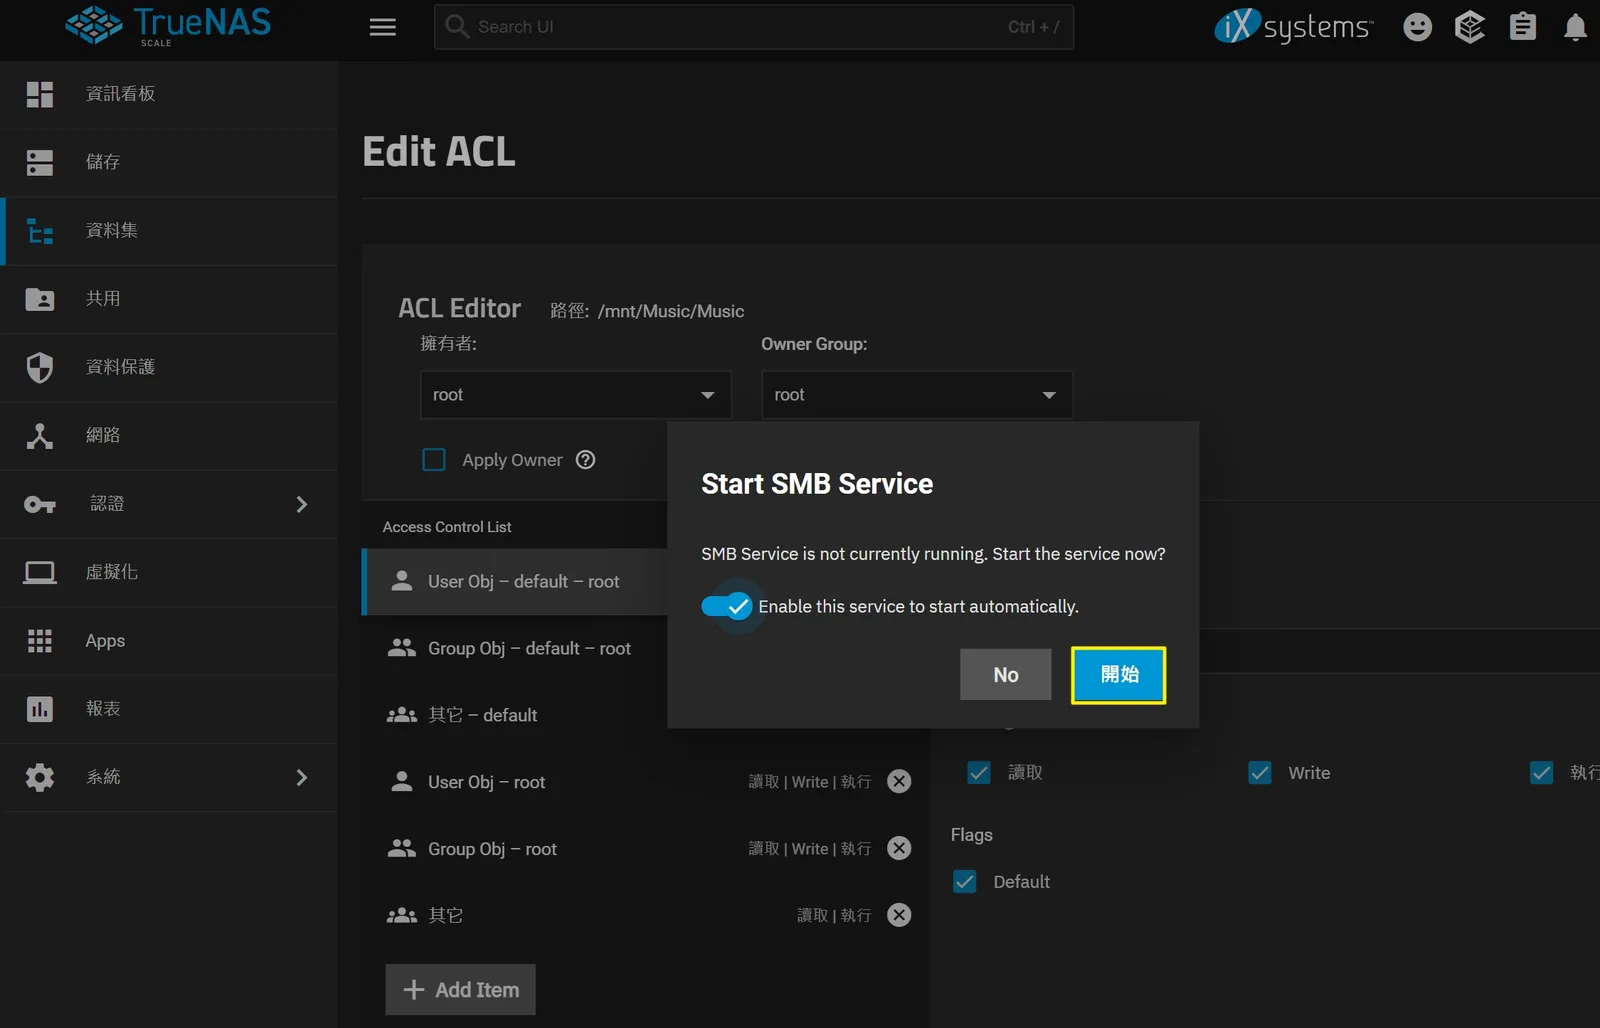Uncheck the 讀取 permission checkbox
This screenshot has width=1600, height=1028.
coord(979,773)
